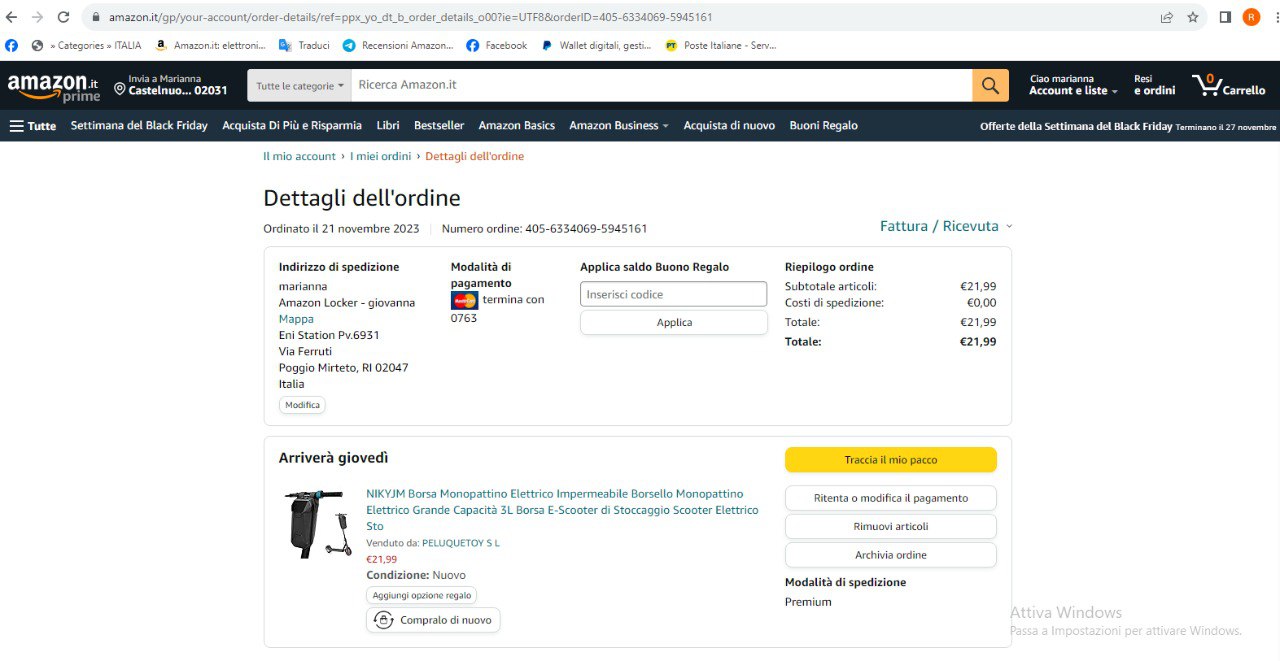The width and height of the screenshot is (1280, 661).
Task: Click the orange search magnifier button
Action: click(989, 86)
